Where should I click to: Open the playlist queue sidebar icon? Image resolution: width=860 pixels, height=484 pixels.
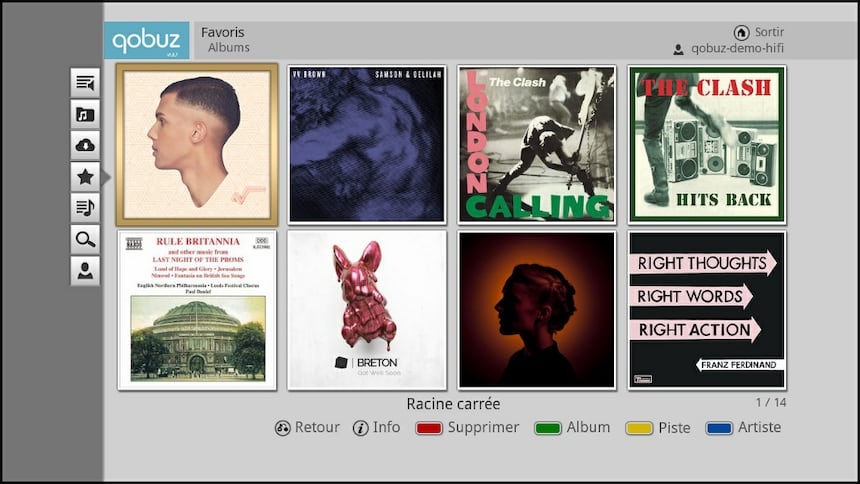pos(85,83)
